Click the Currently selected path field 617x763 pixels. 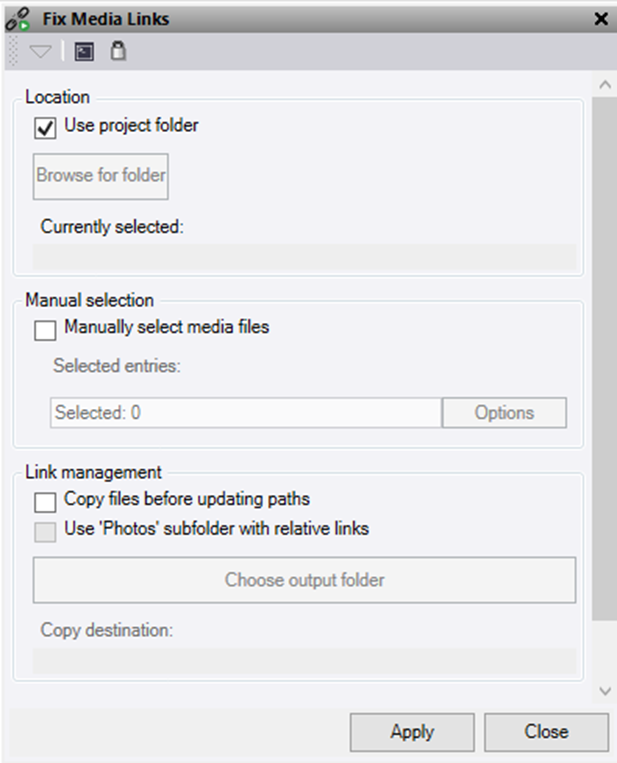pos(304,257)
